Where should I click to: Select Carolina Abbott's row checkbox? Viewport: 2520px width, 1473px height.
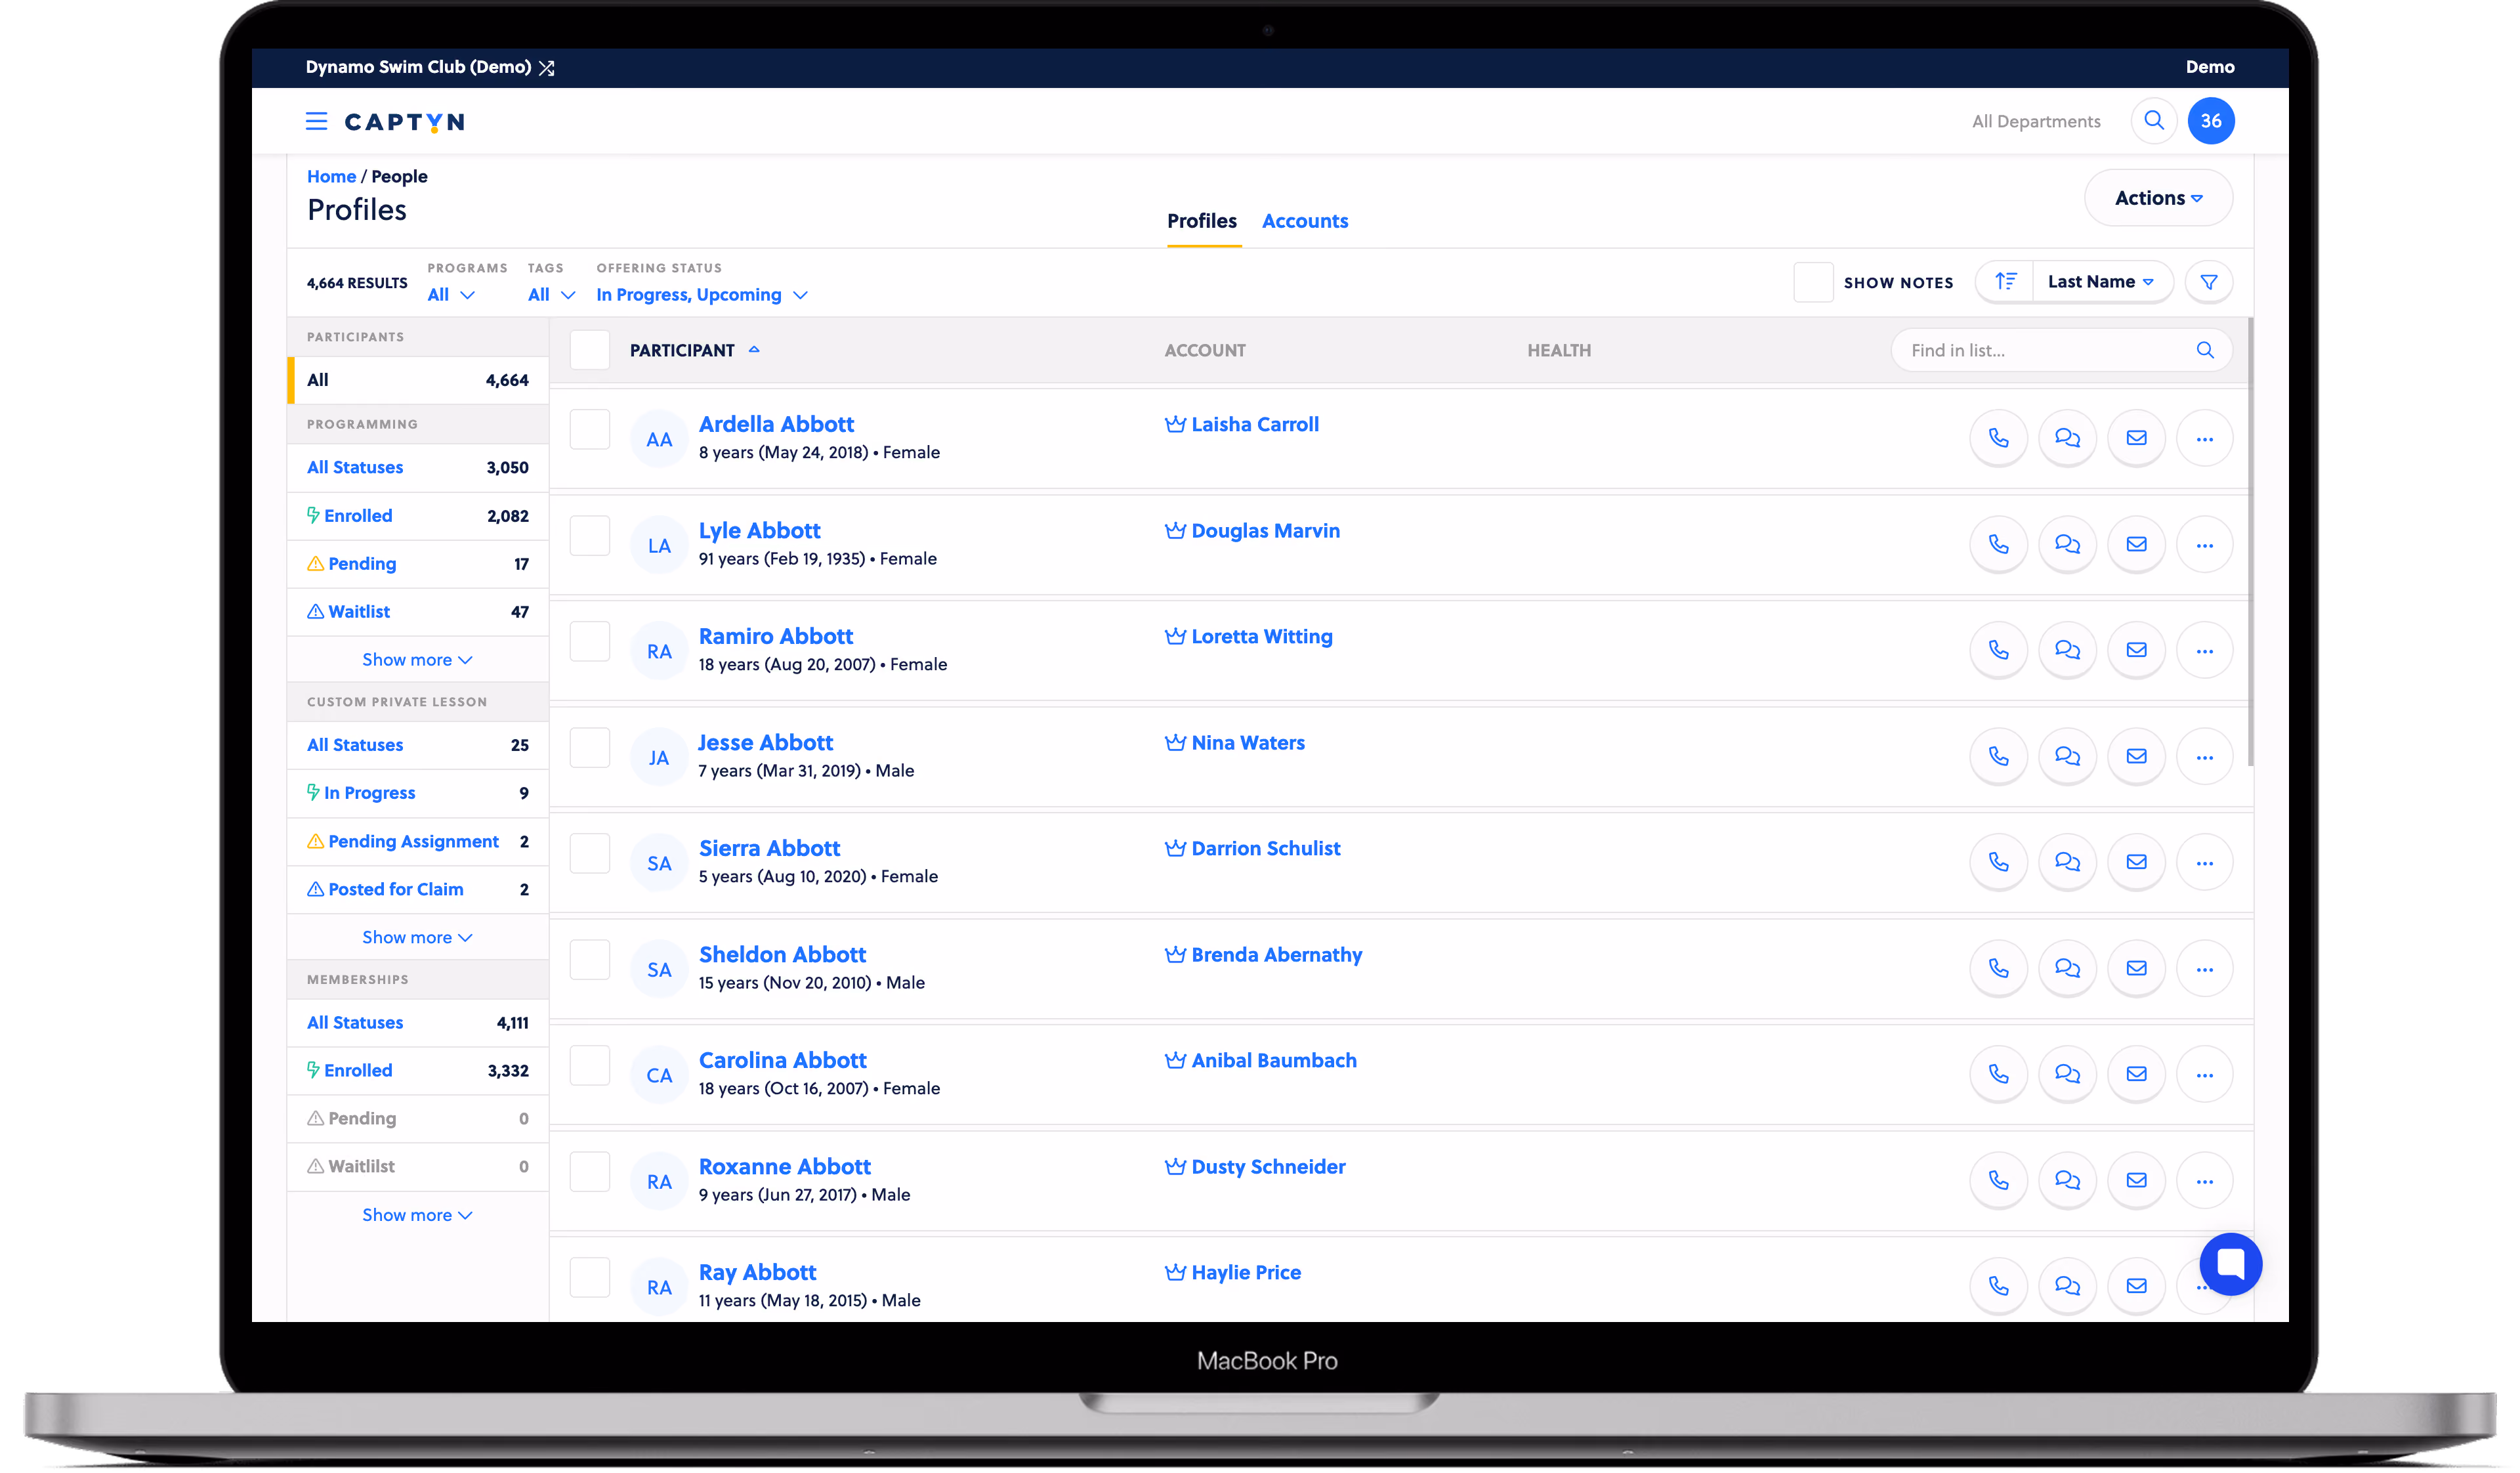click(589, 1066)
